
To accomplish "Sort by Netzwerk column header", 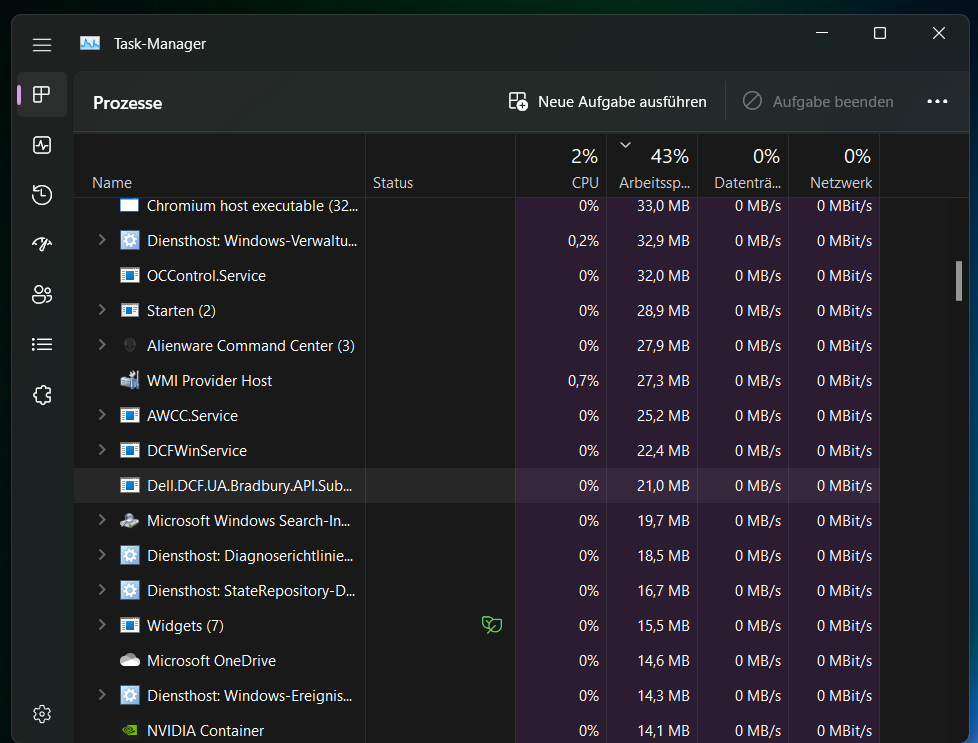I will (x=834, y=166).
